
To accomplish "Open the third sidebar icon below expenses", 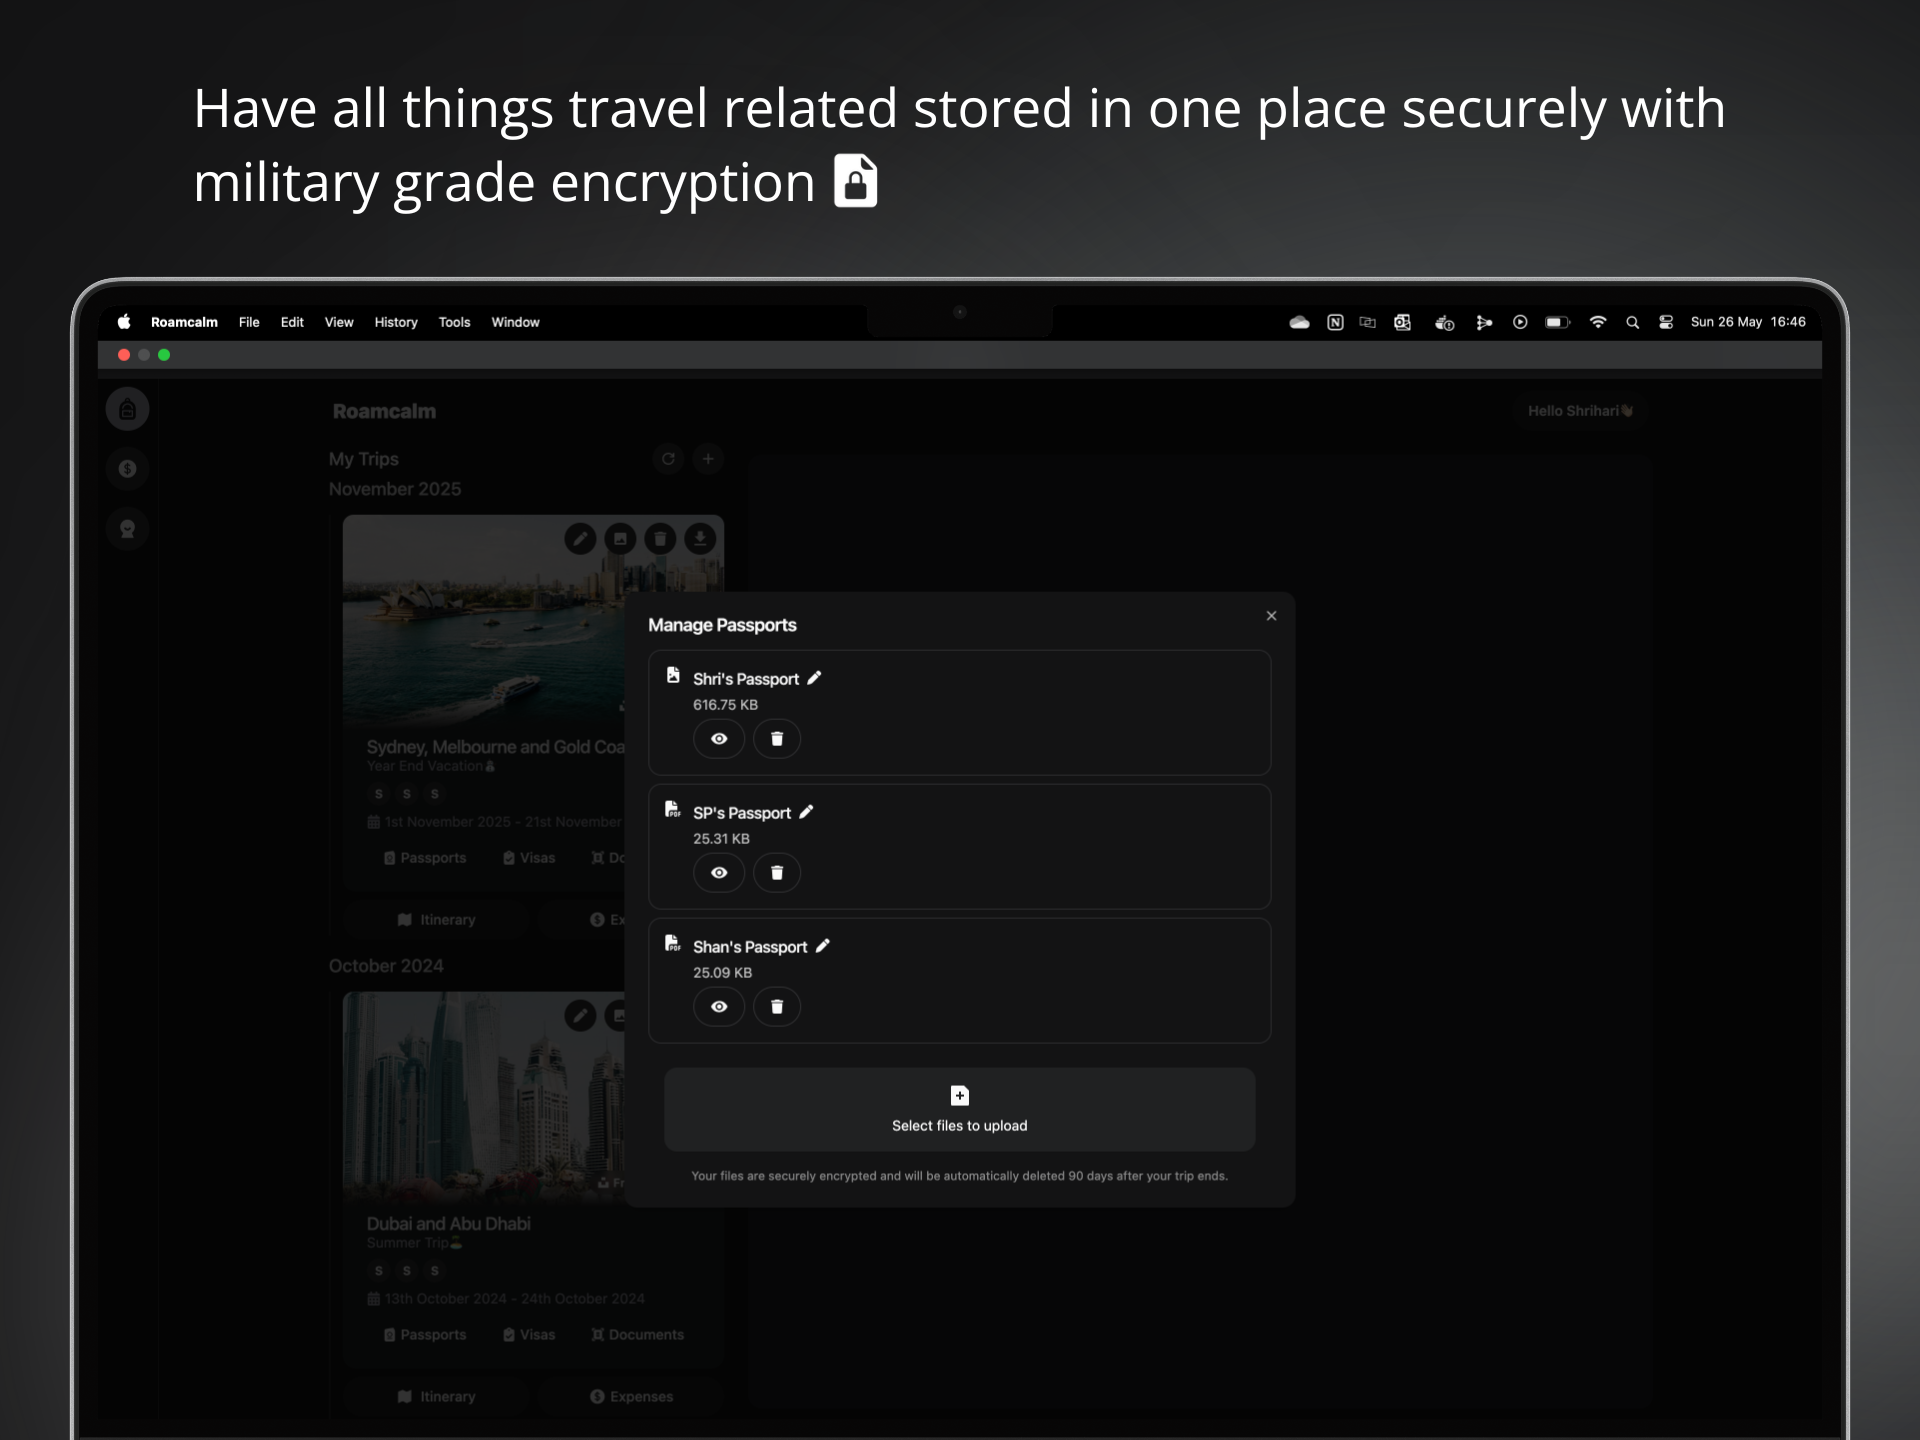I will coord(127,529).
